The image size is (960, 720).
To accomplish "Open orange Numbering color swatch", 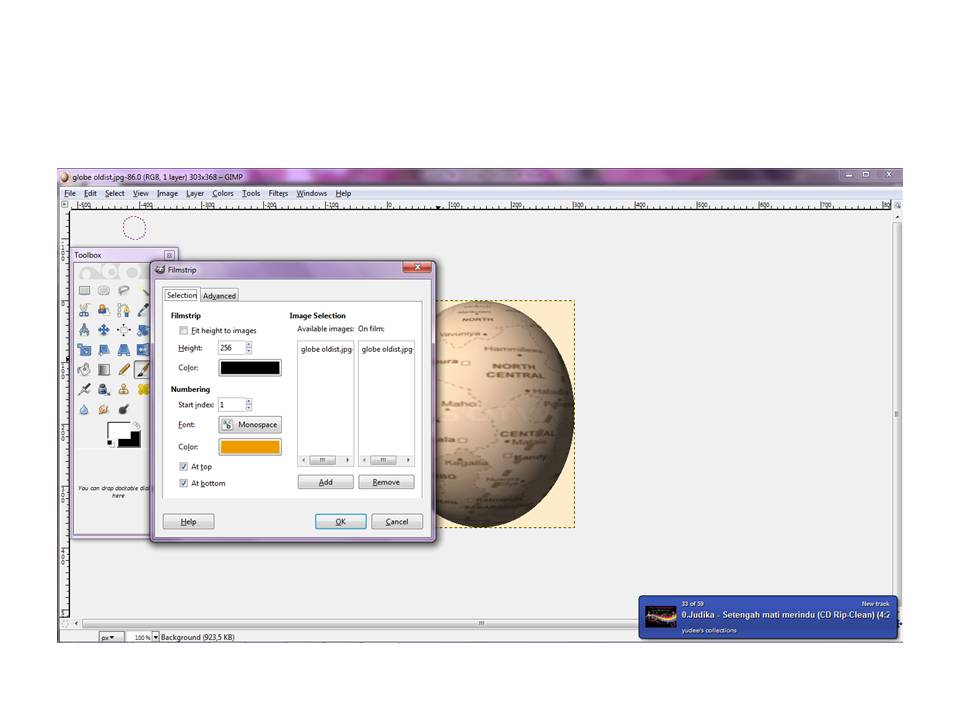I will pos(250,447).
